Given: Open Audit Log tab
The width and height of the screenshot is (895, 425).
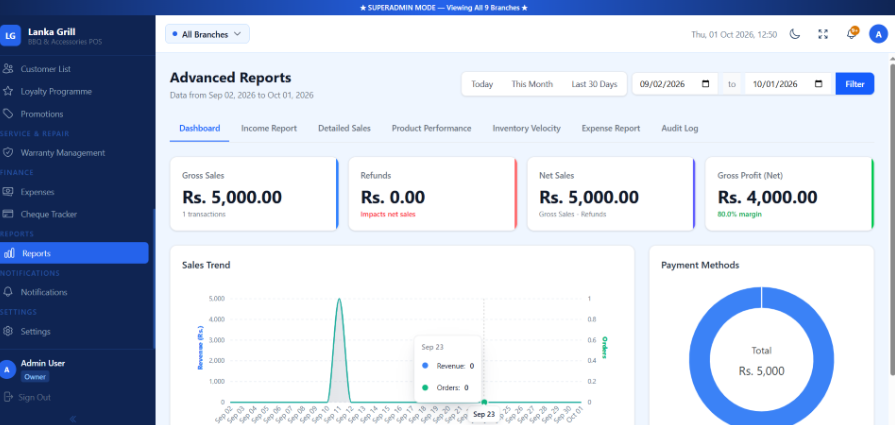Looking at the screenshot, I should click(679, 128).
